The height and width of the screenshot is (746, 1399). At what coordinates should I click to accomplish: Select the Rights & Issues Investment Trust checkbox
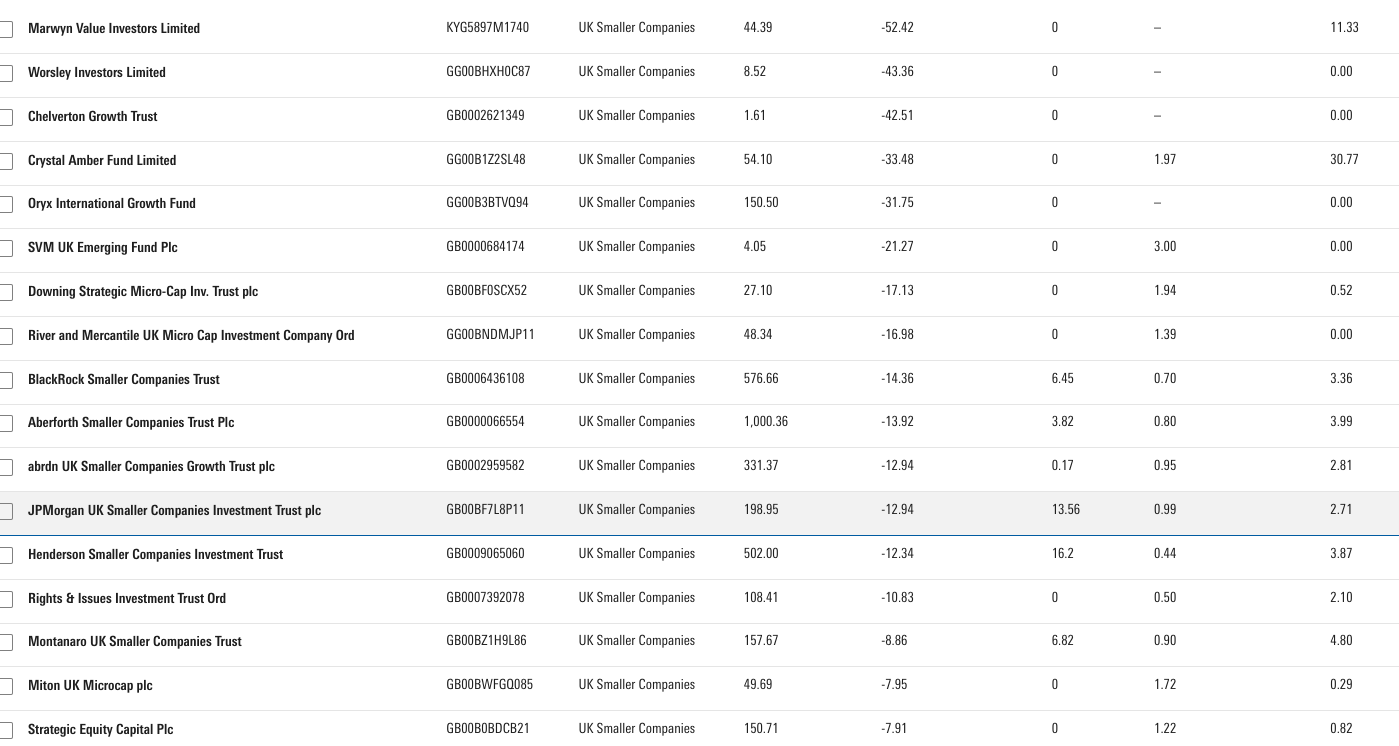pyautogui.click(x=5, y=599)
